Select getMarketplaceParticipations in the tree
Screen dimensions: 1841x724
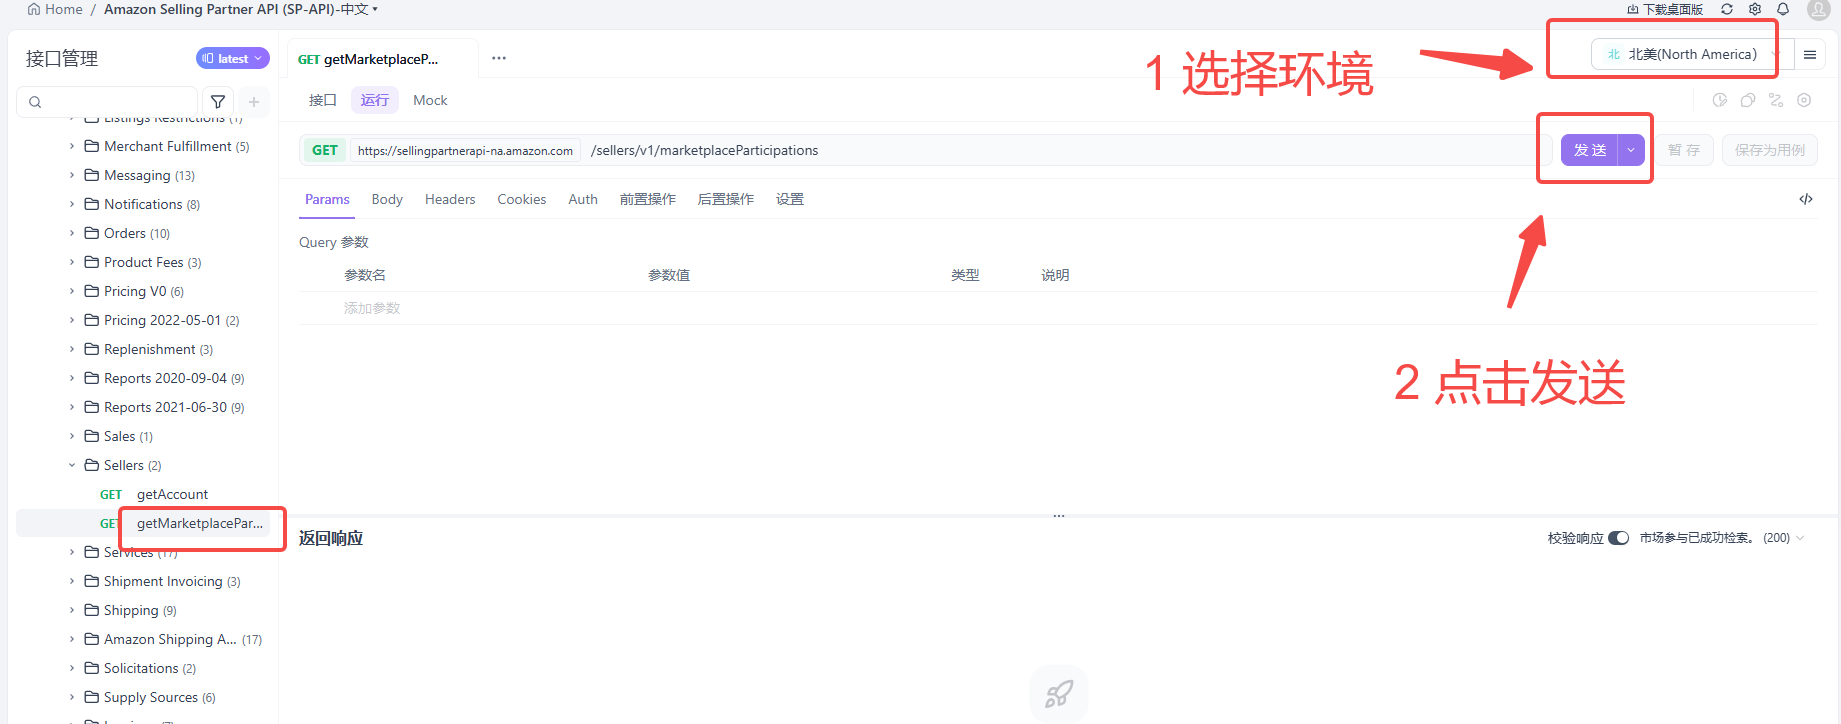(200, 523)
